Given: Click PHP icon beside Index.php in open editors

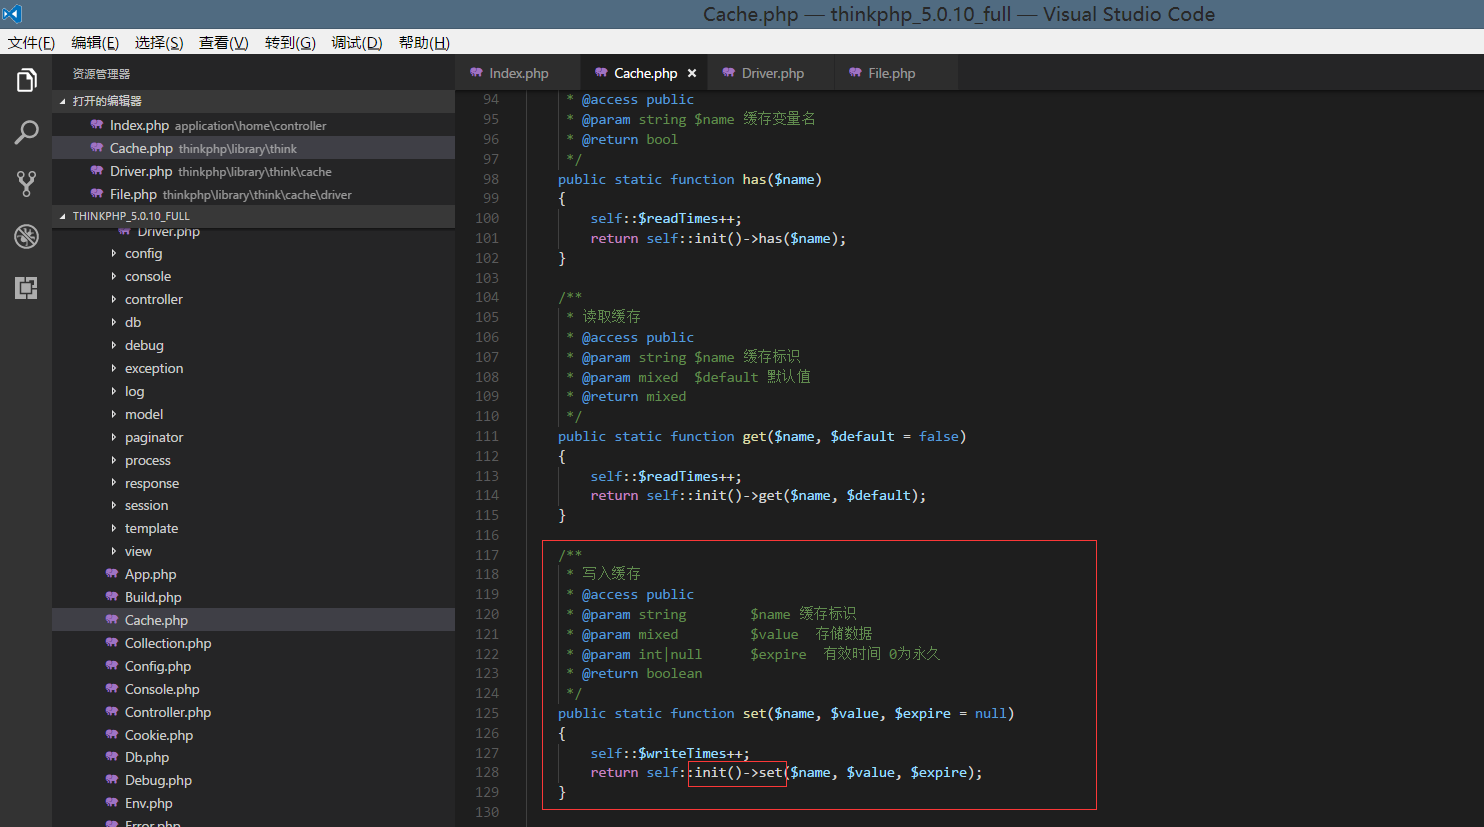Looking at the screenshot, I should click(97, 125).
